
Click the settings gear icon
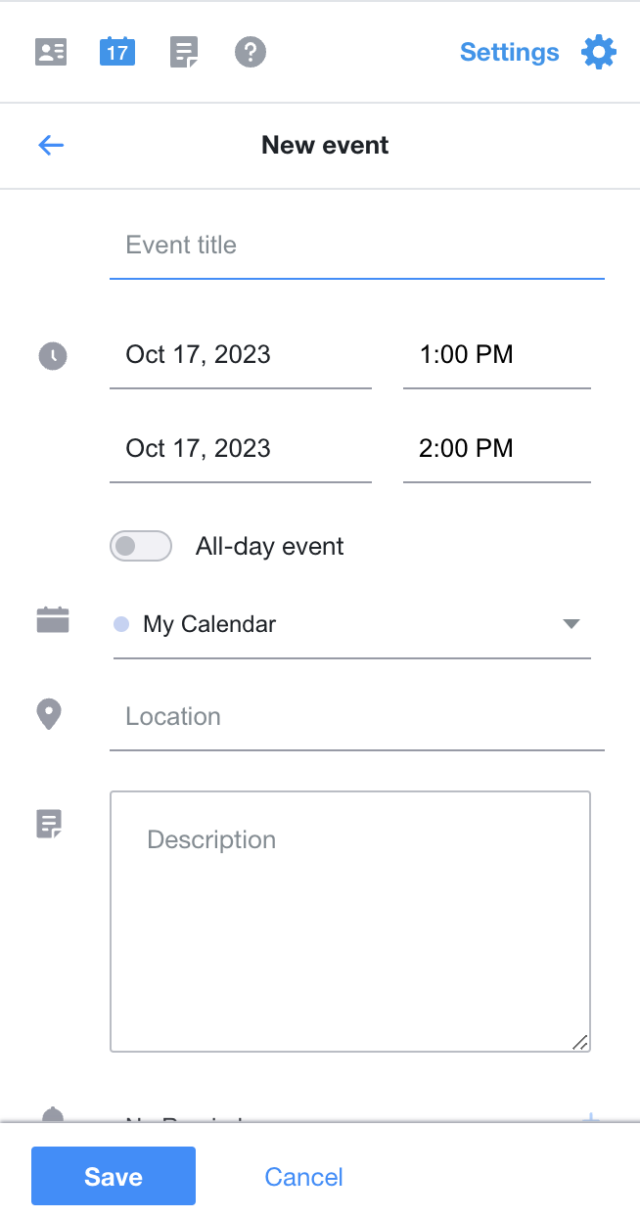(598, 52)
